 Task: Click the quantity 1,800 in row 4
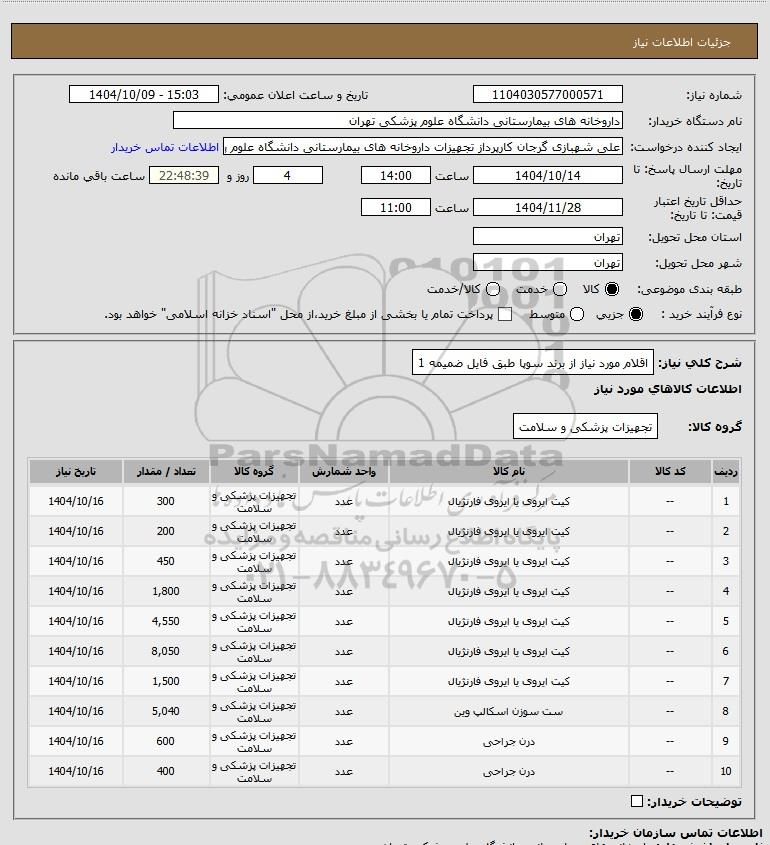pos(165,591)
